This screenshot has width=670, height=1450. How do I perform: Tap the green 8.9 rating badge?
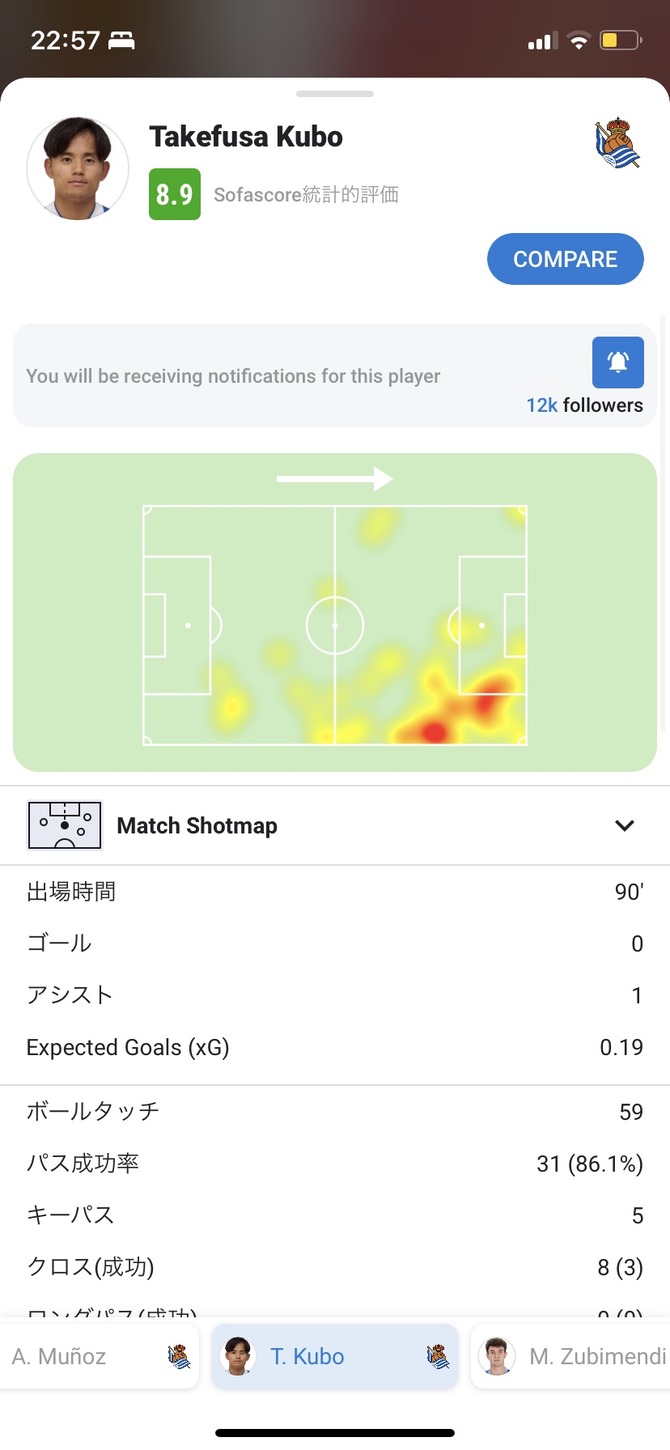coord(174,194)
